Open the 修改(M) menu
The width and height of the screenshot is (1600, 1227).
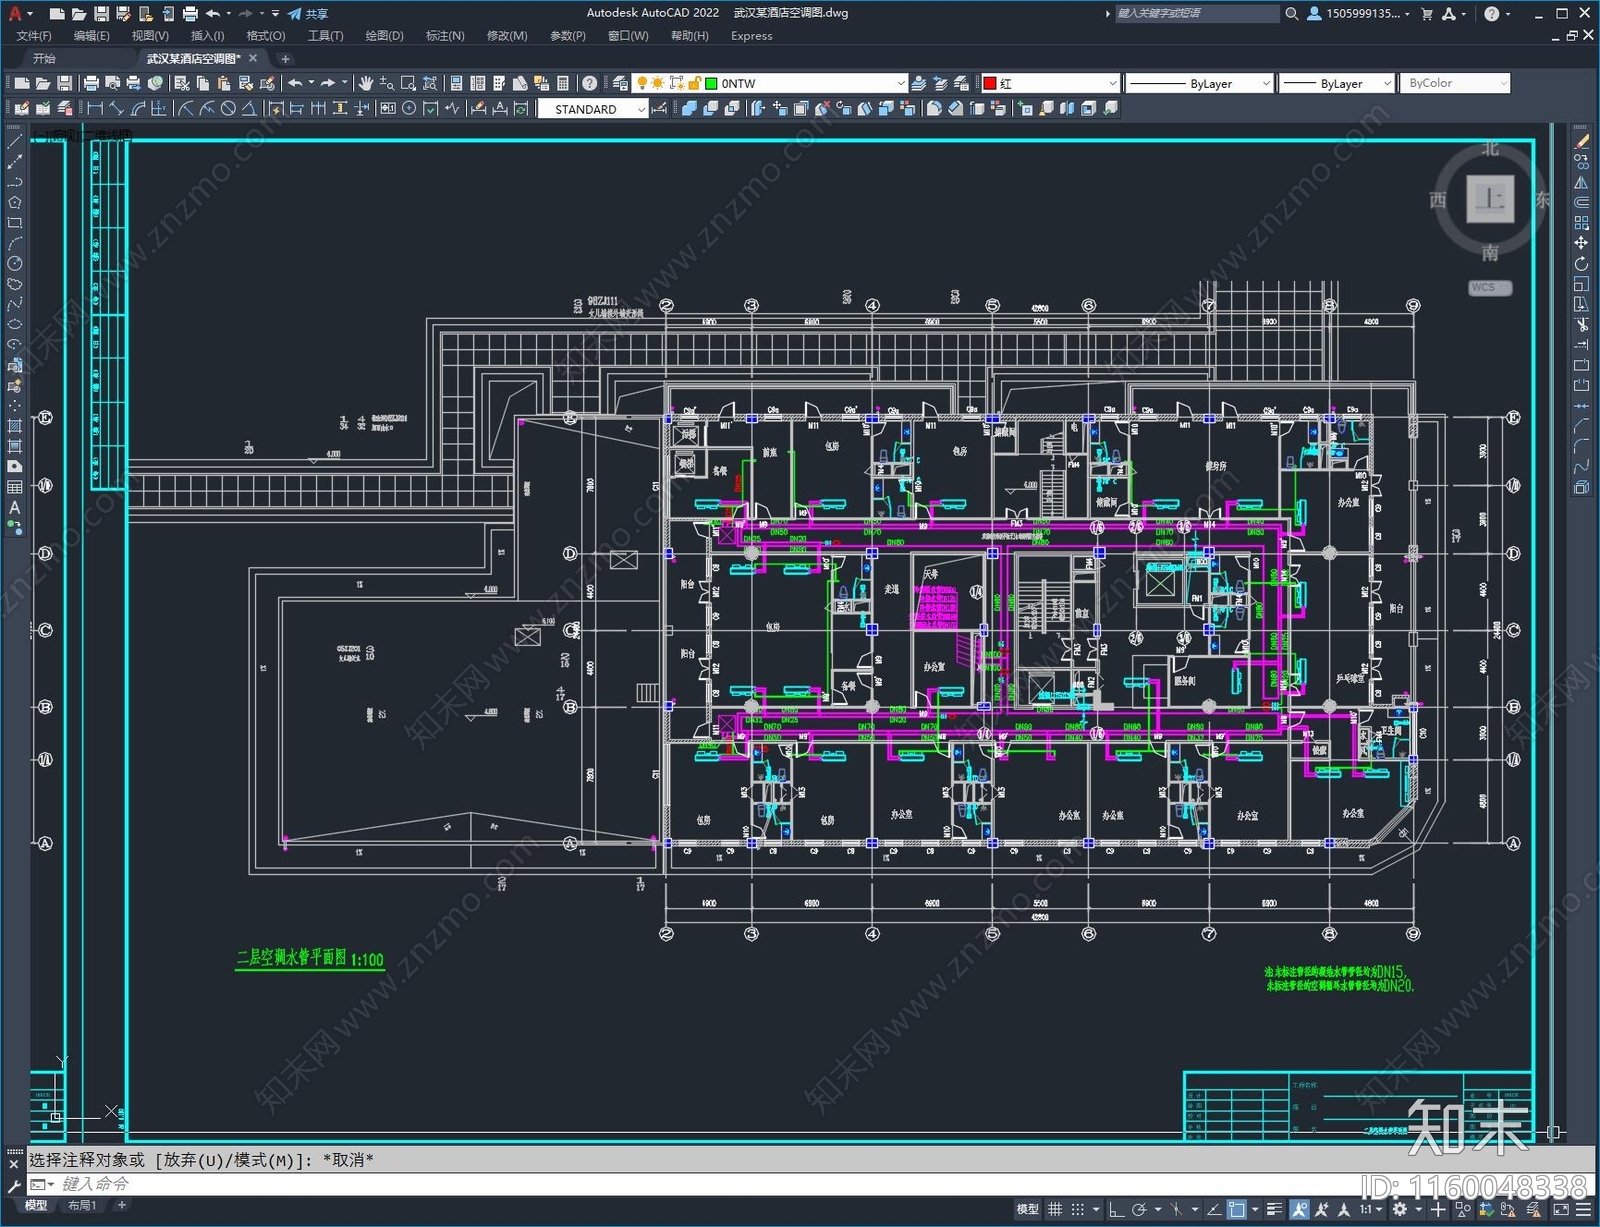coord(507,36)
